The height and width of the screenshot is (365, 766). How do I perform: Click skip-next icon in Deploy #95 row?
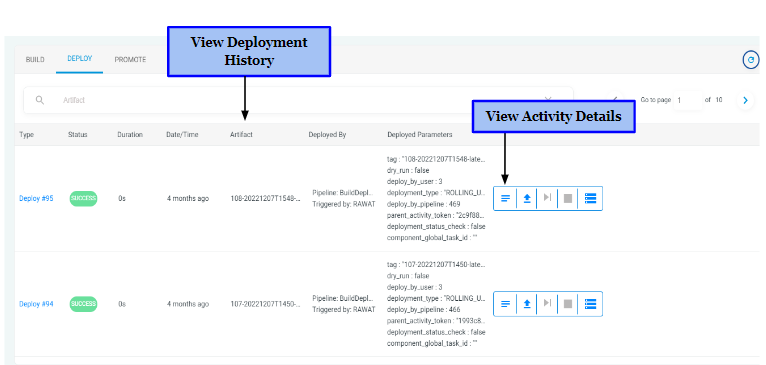tap(548, 197)
